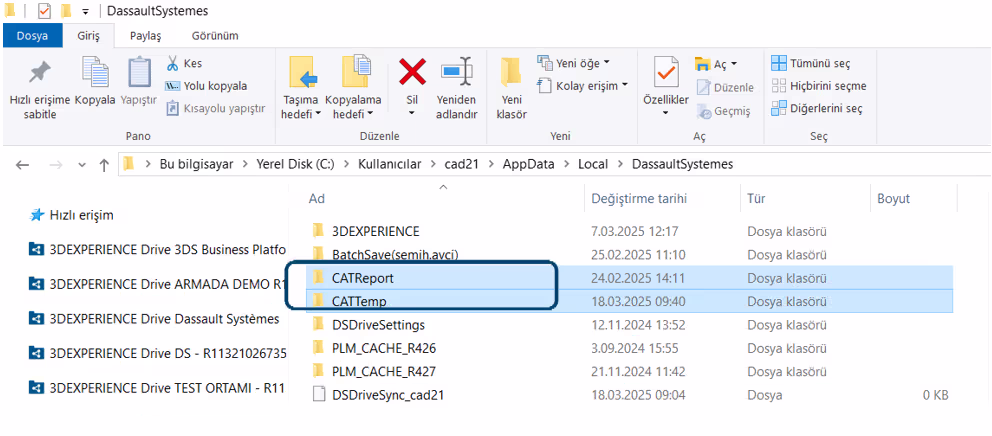Expand the Sil dropdown arrow
992x436 pixels.
(x=412, y=114)
